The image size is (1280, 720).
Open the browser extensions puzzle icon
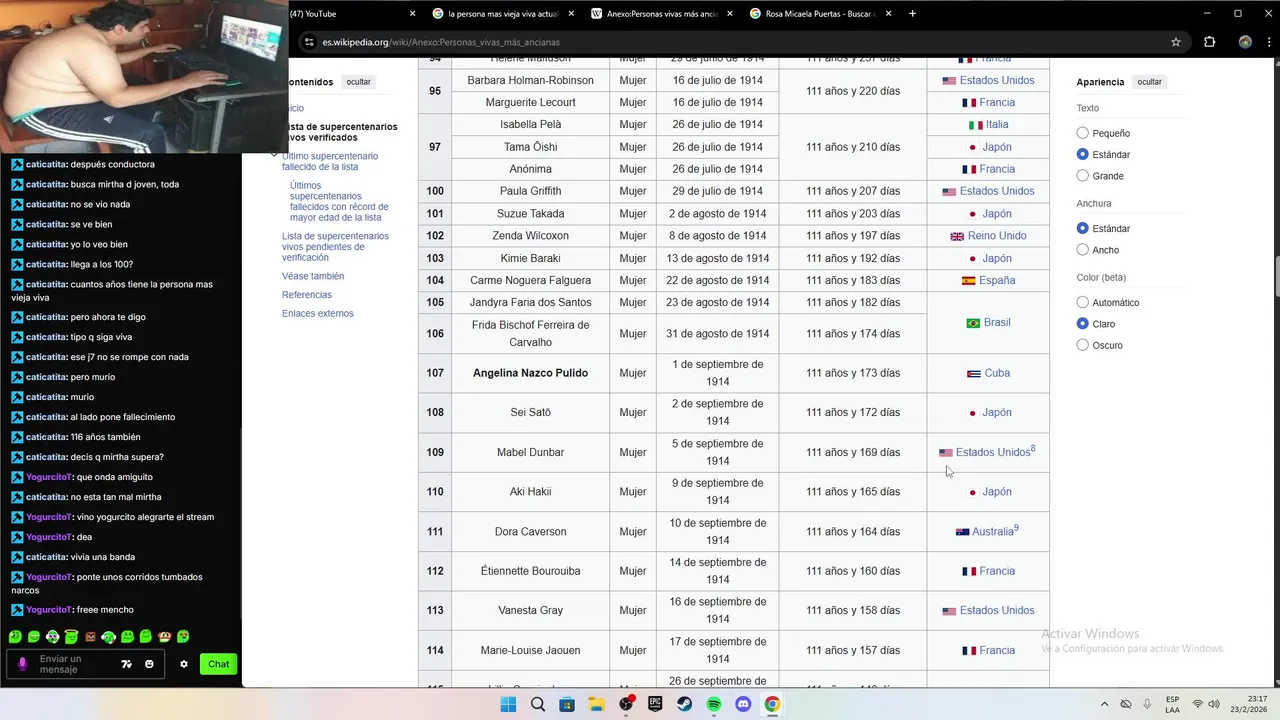coord(1209,42)
